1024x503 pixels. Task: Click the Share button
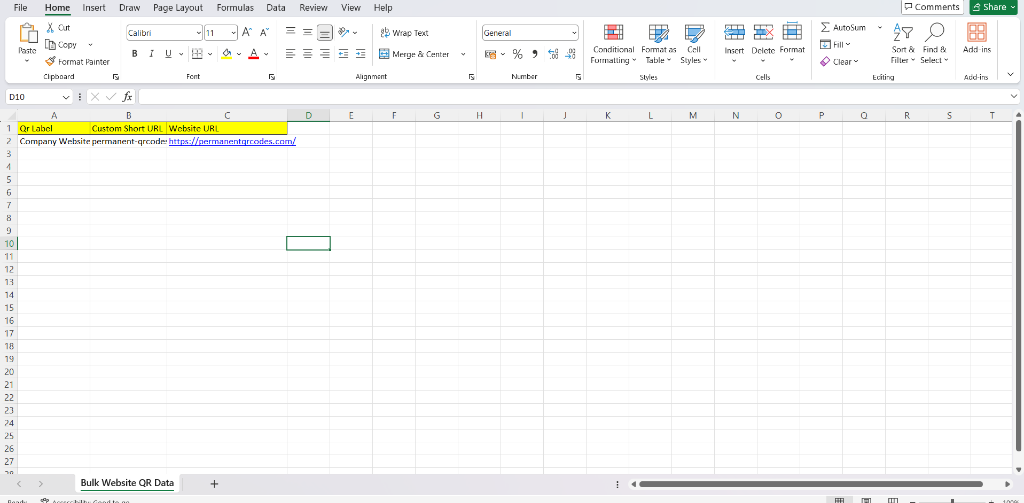click(x=994, y=7)
